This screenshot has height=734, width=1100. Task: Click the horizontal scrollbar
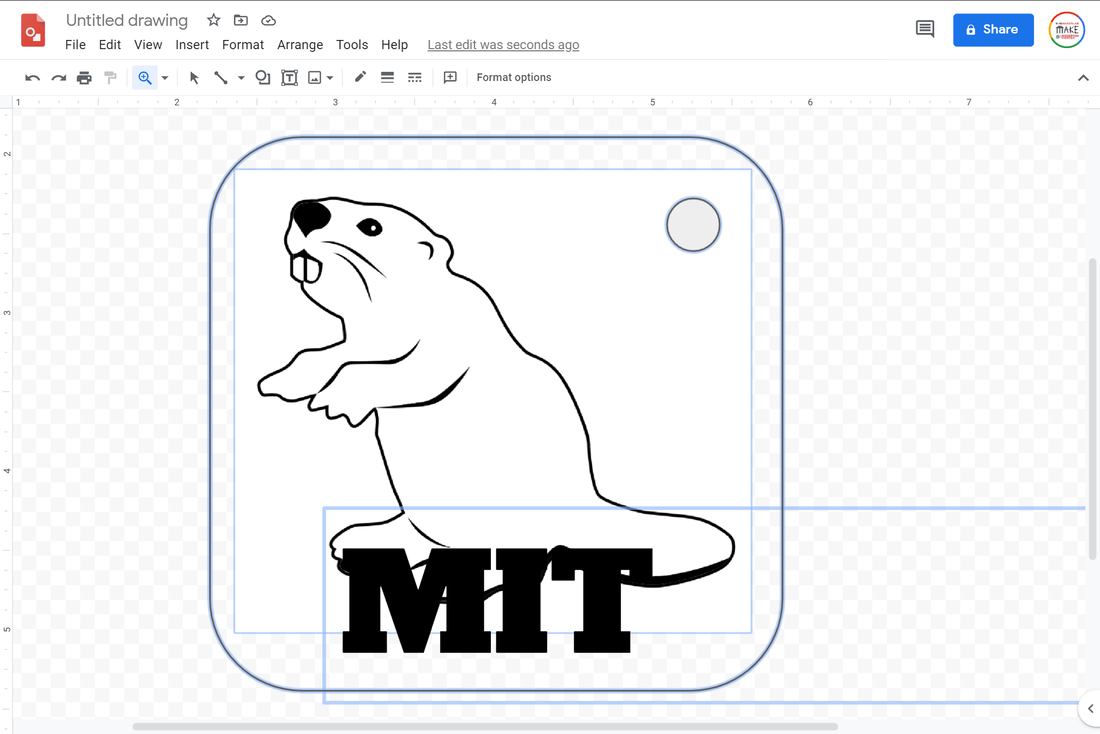pos(485,726)
